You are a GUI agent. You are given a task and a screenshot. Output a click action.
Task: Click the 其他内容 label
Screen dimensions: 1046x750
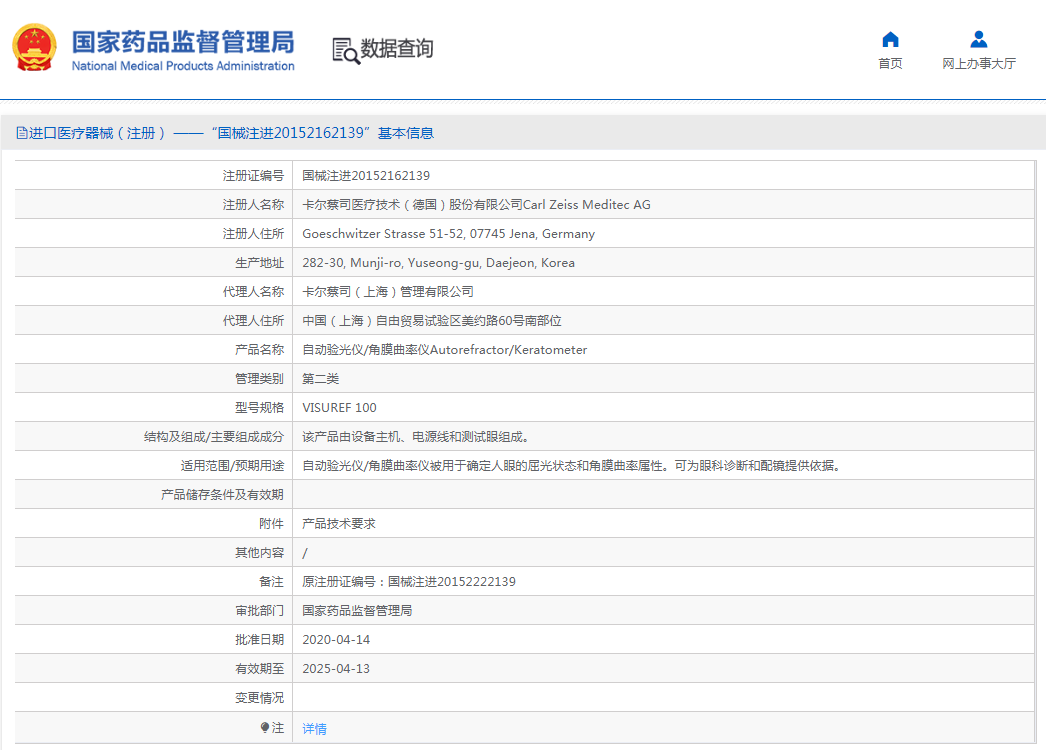click(259, 552)
